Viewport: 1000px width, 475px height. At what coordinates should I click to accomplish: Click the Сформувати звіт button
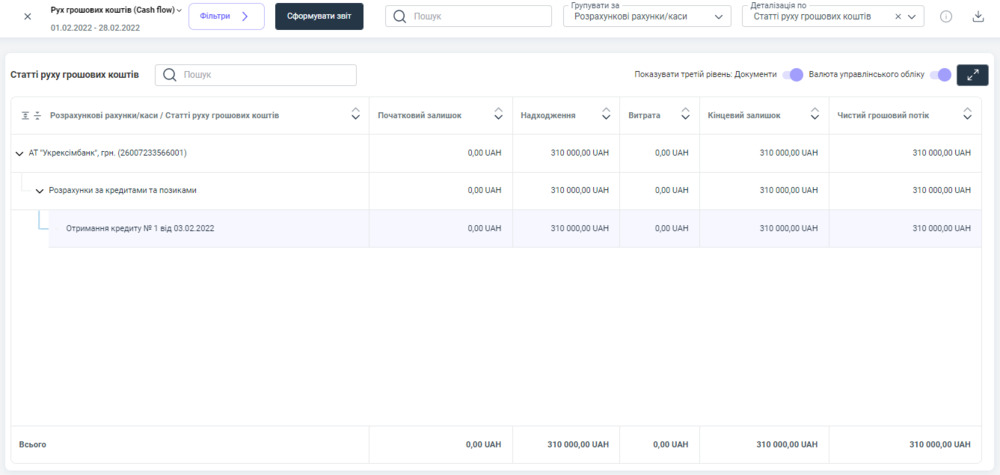319,16
